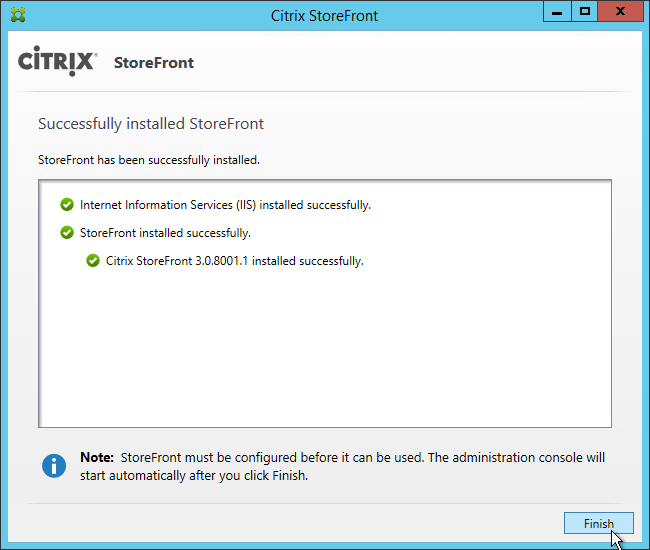Screen dimensions: 650x550
Task: Select 'Internet Information Services (IIS) installed successfully' text
Action: coord(225,205)
